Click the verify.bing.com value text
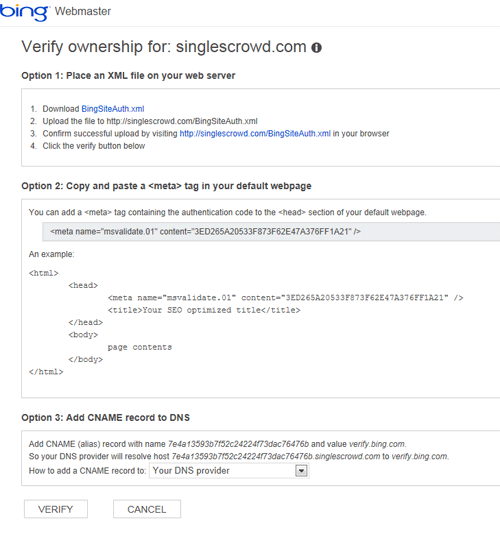 point(378,444)
